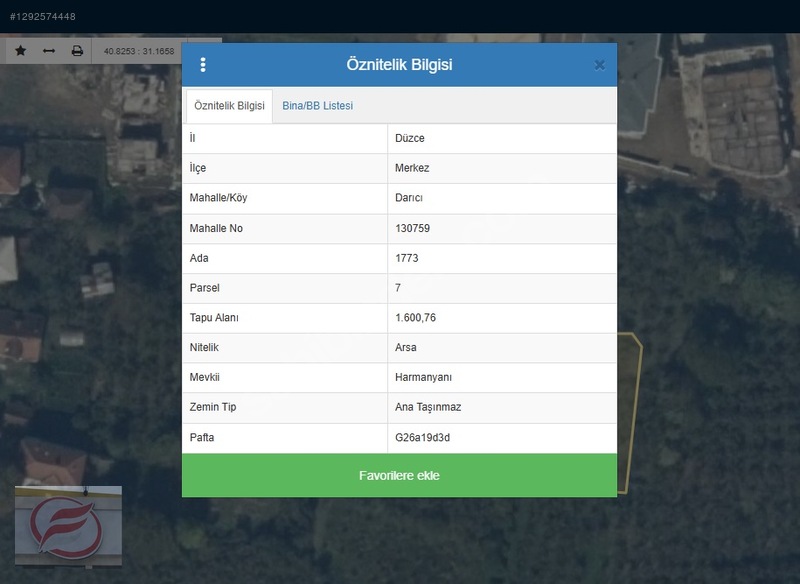Select the measure distance arrow tool
The width and height of the screenshot is (800, 584).
coord(49,50)
